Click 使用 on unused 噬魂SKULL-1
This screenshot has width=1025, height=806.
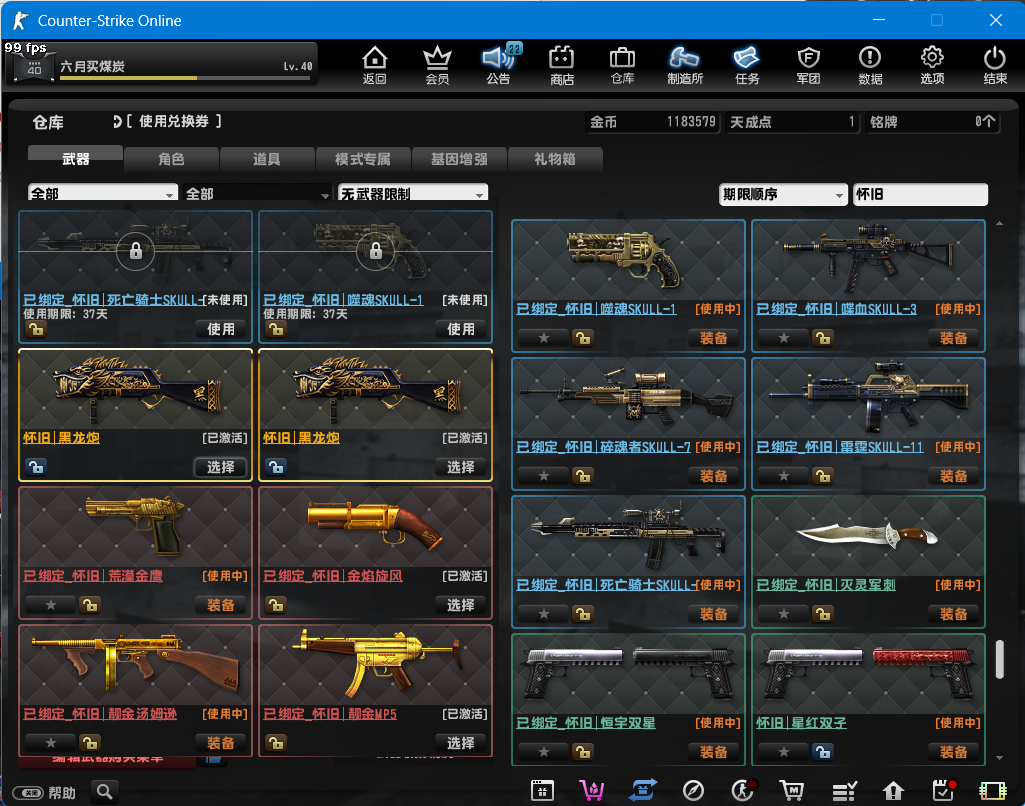click(461, 329)
